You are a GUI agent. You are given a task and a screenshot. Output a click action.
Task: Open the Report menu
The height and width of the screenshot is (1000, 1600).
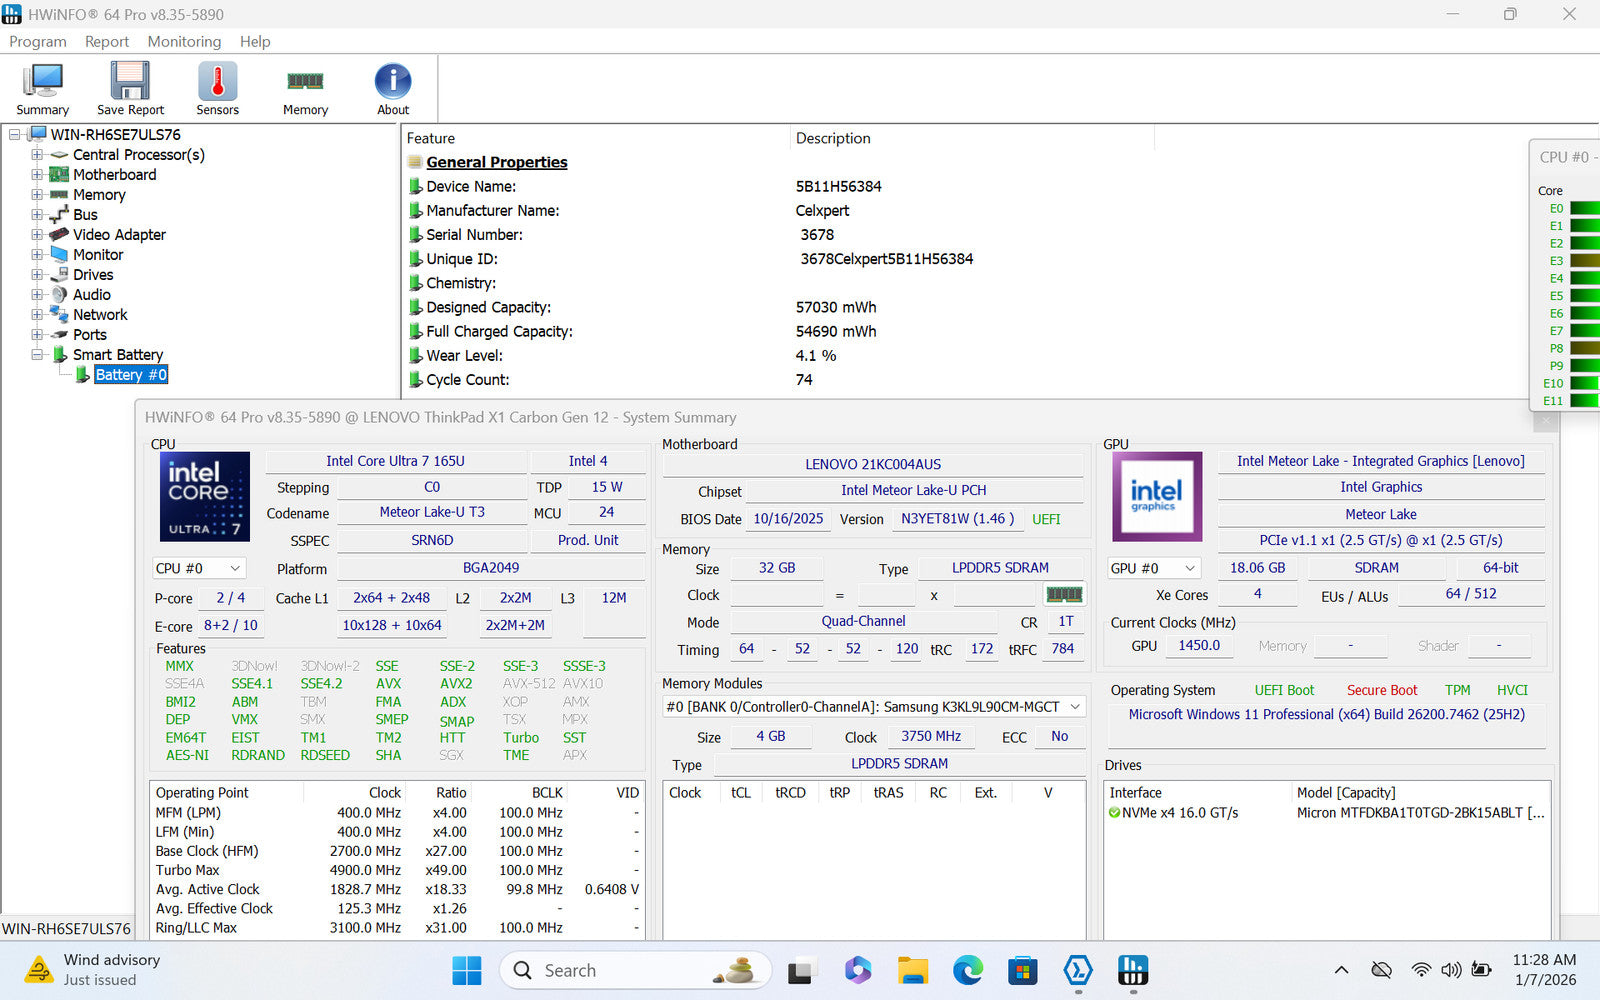(x=106, y=41)
